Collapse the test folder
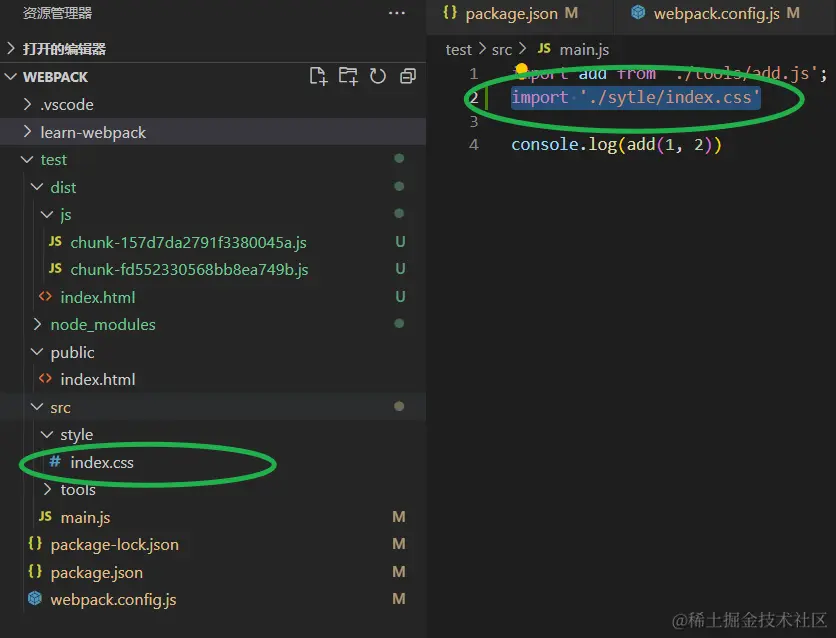The height and width of the screenshot is (638, 836). tap(27, 159)
